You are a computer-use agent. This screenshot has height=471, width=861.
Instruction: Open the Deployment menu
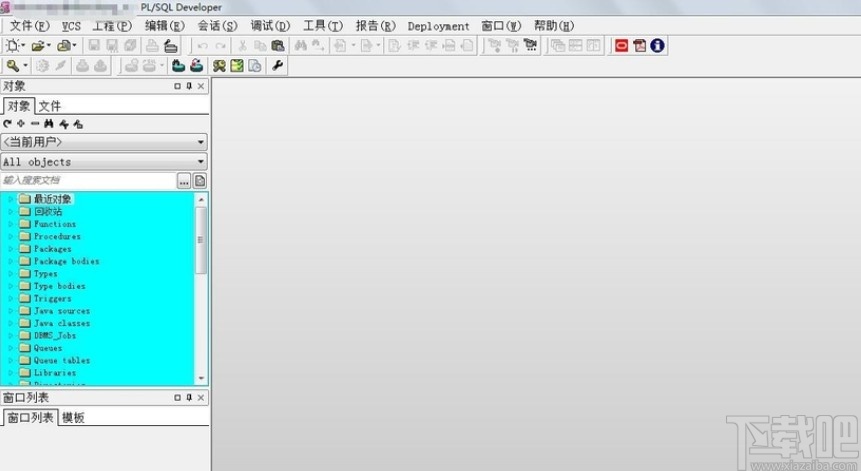click(438, 26)
